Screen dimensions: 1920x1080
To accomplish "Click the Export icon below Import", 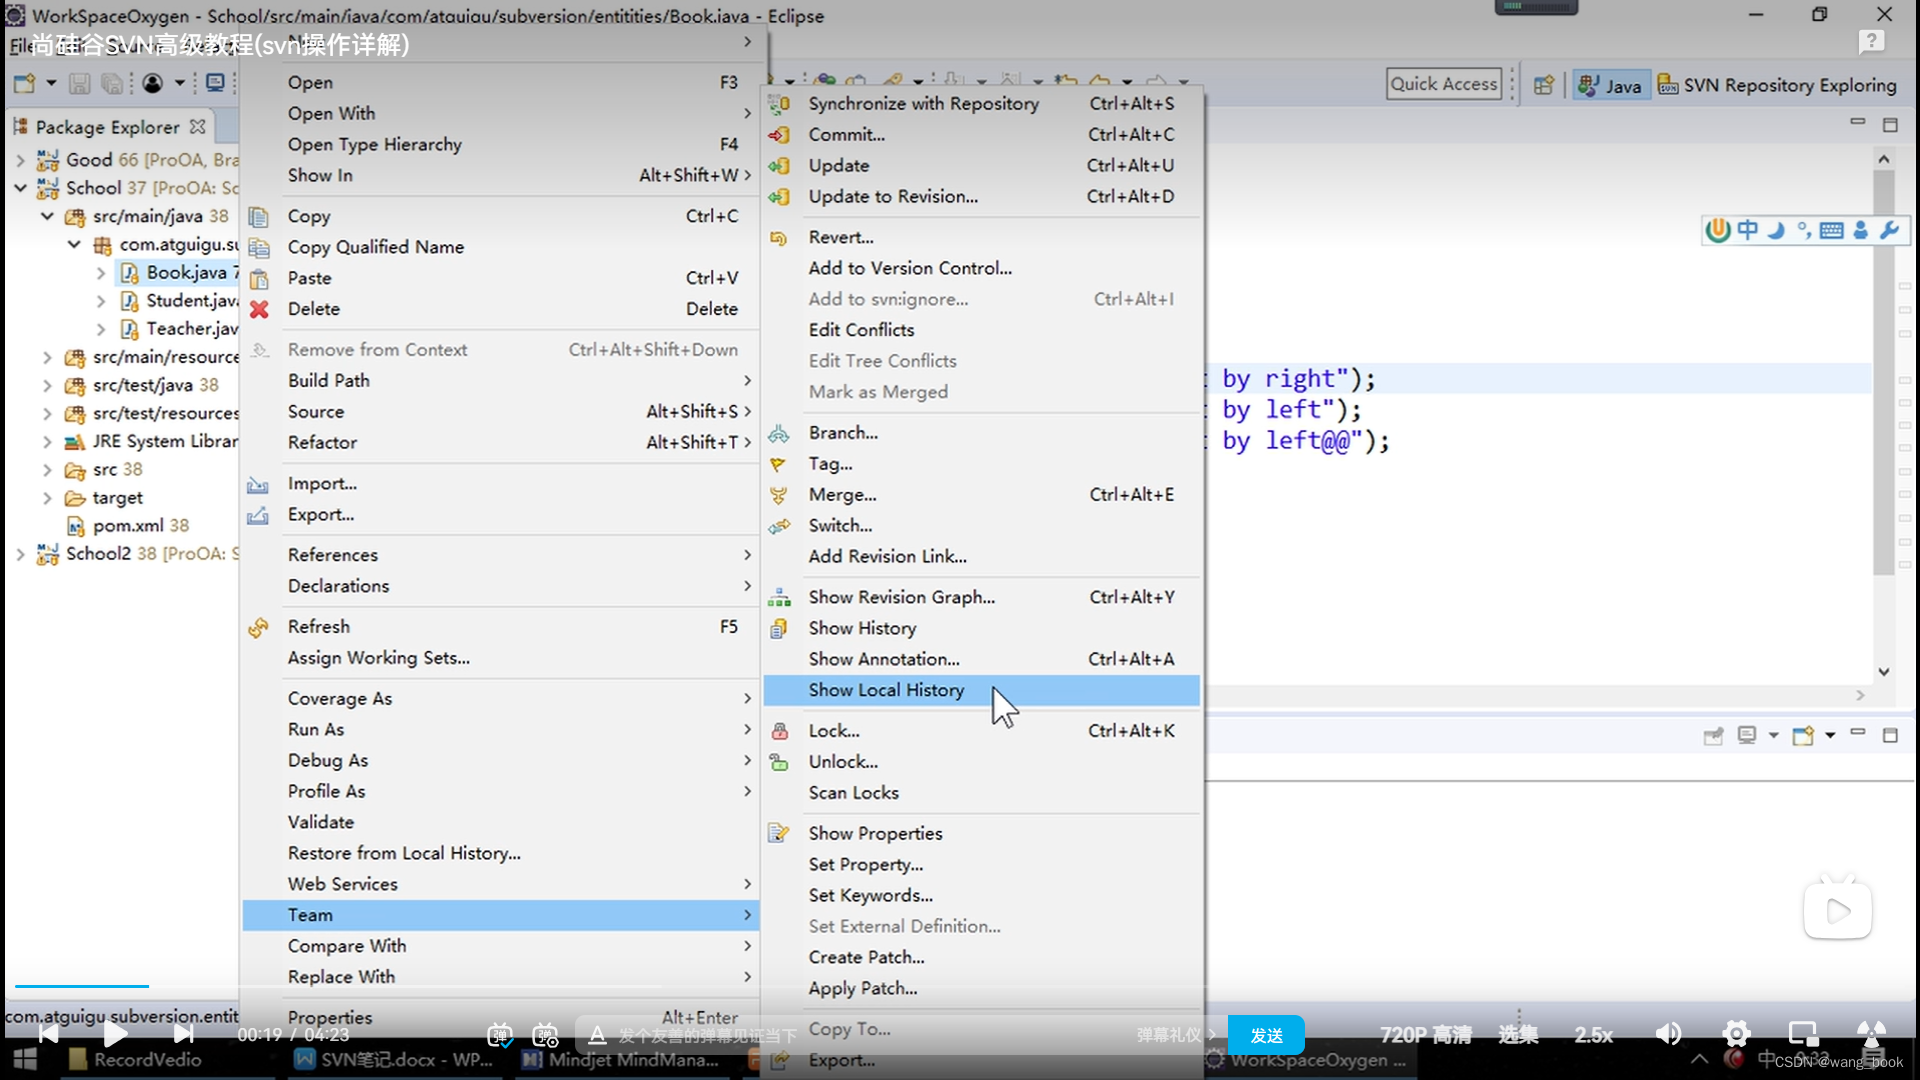I will pyautogui.click(x=259, y=515).
